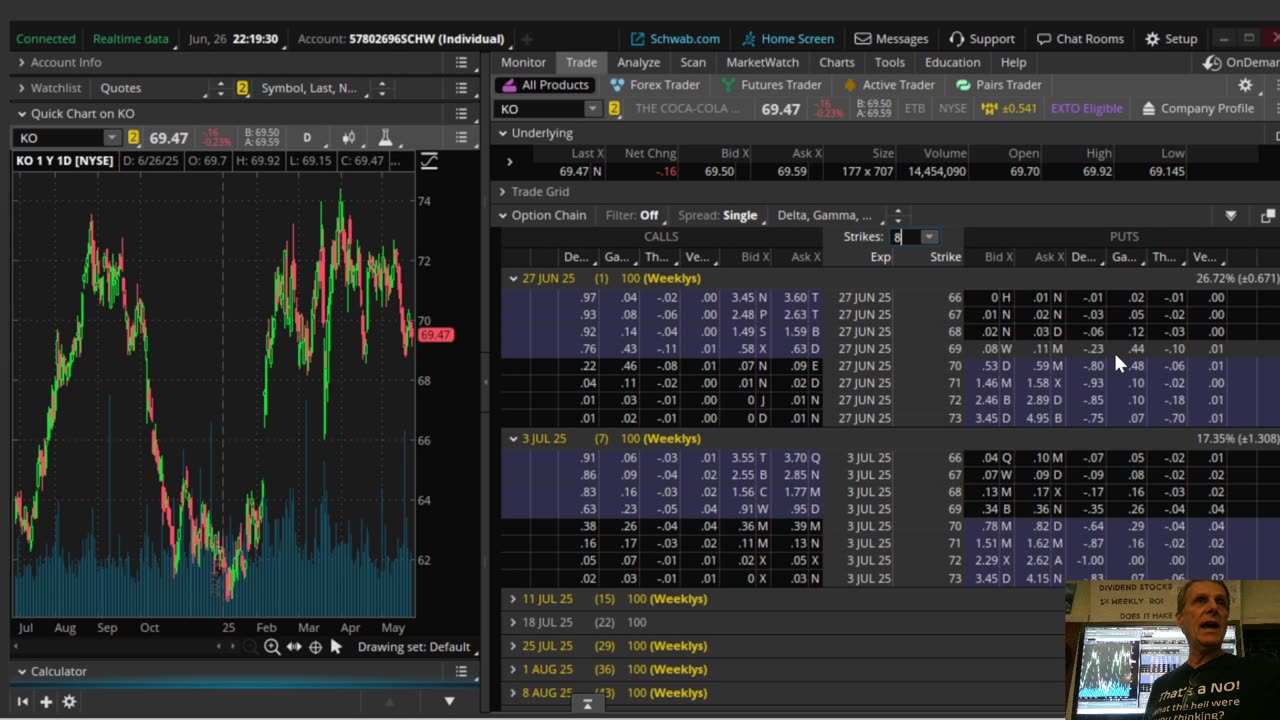Switch to the Analyze tab
1280x720 pixels.
coord(638,62)
